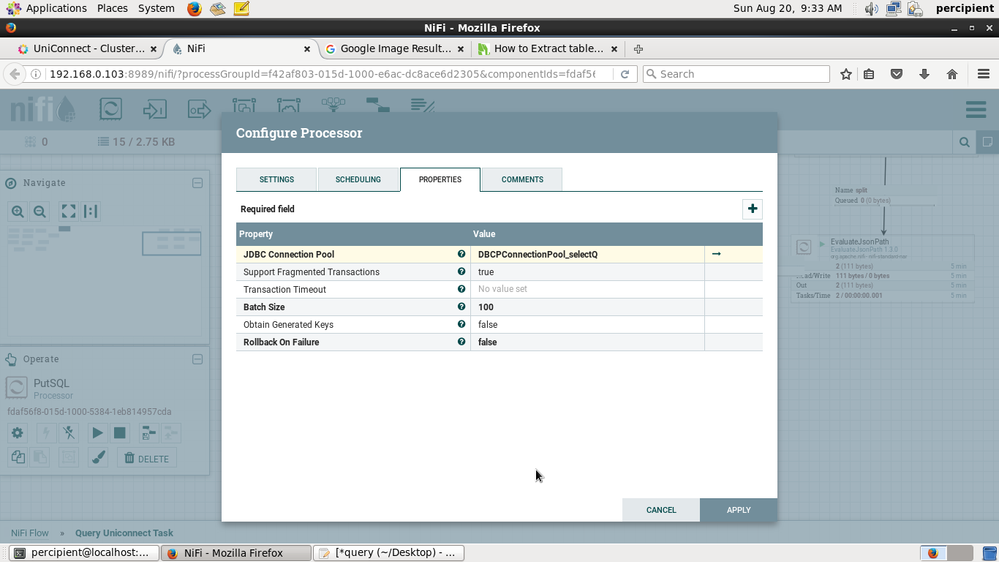Go to JDBC Connection Pool controller service arrow
This screenshot has width=999, height=562.
716,254
